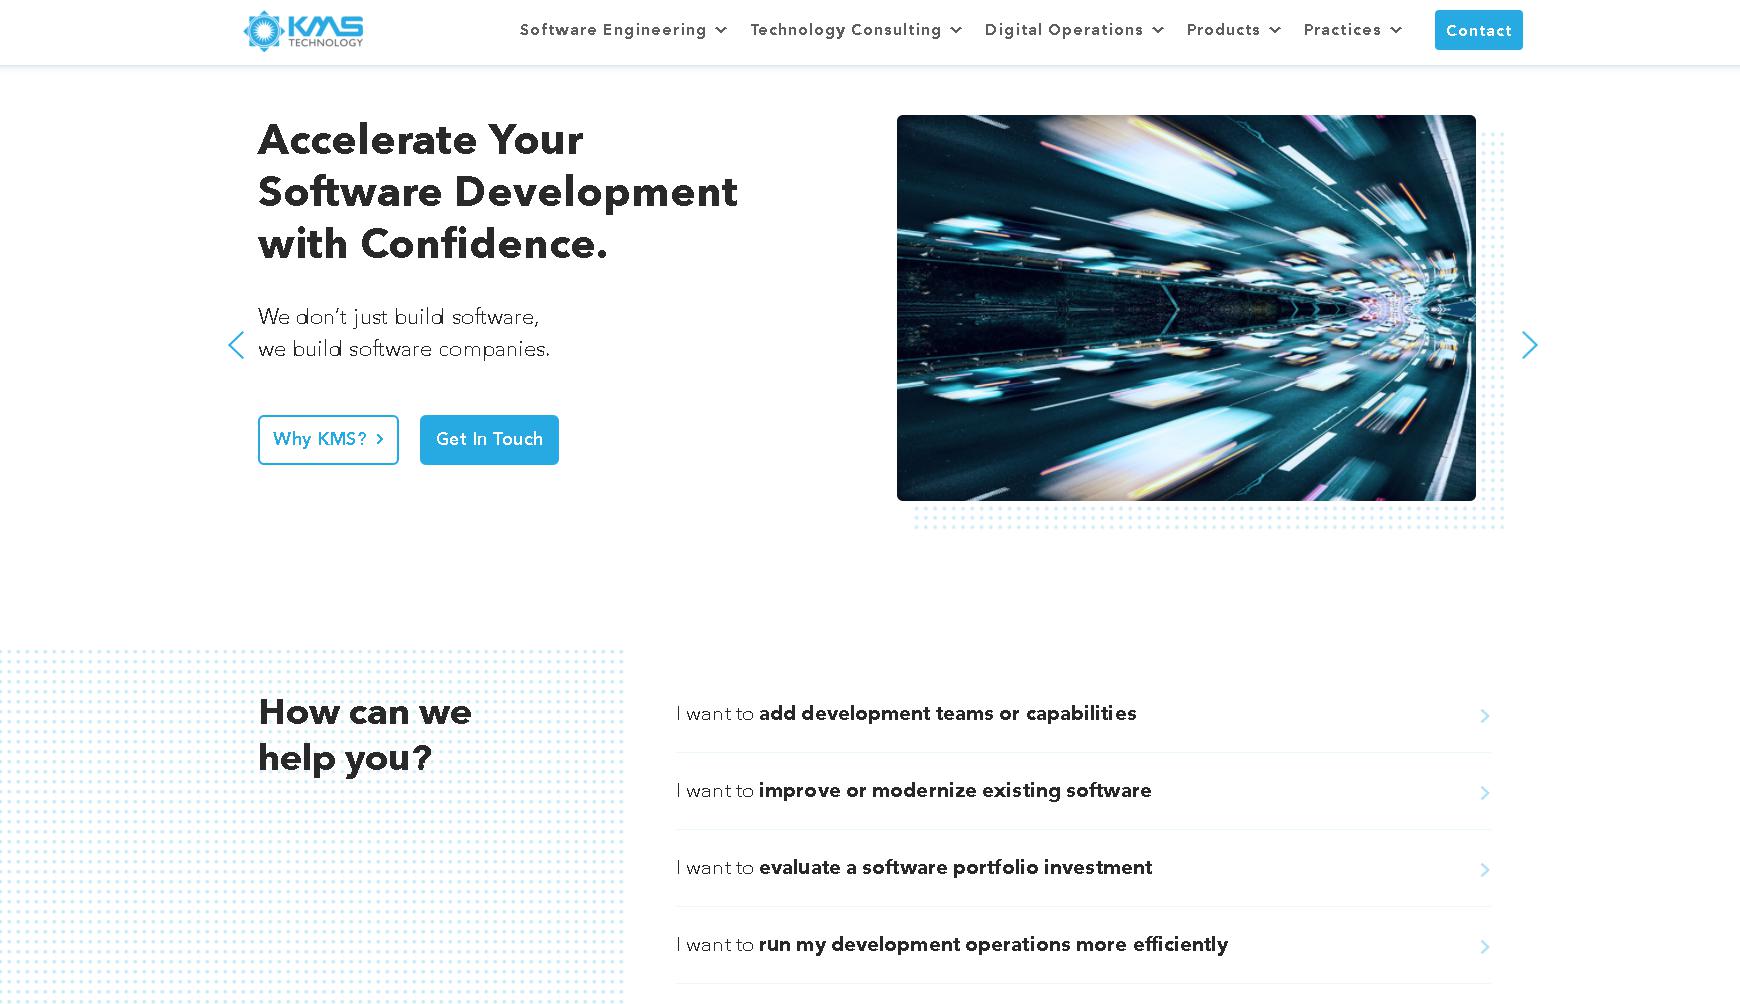Click arrow beside run development operations row

tap(1485, 947)
